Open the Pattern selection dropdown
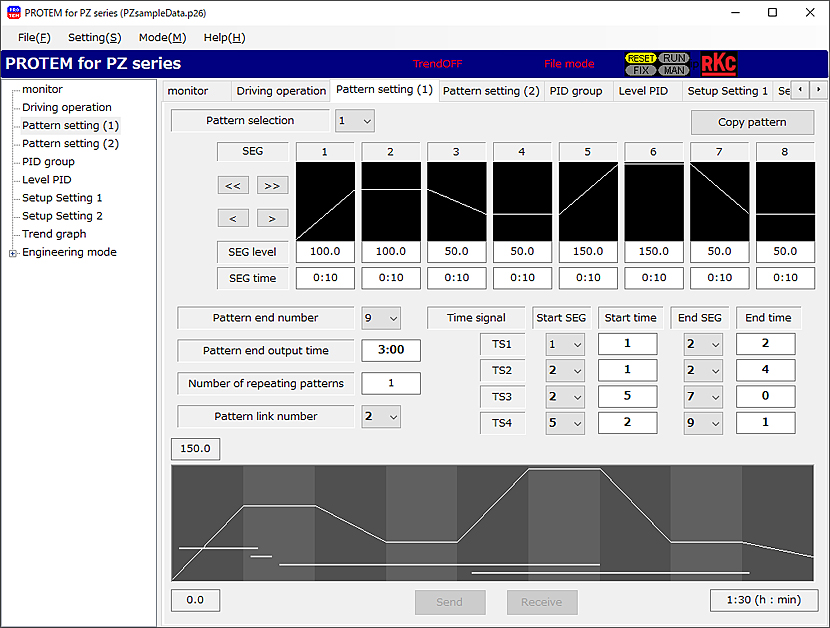Screen dimensions: 830x628 pos(355,121)
